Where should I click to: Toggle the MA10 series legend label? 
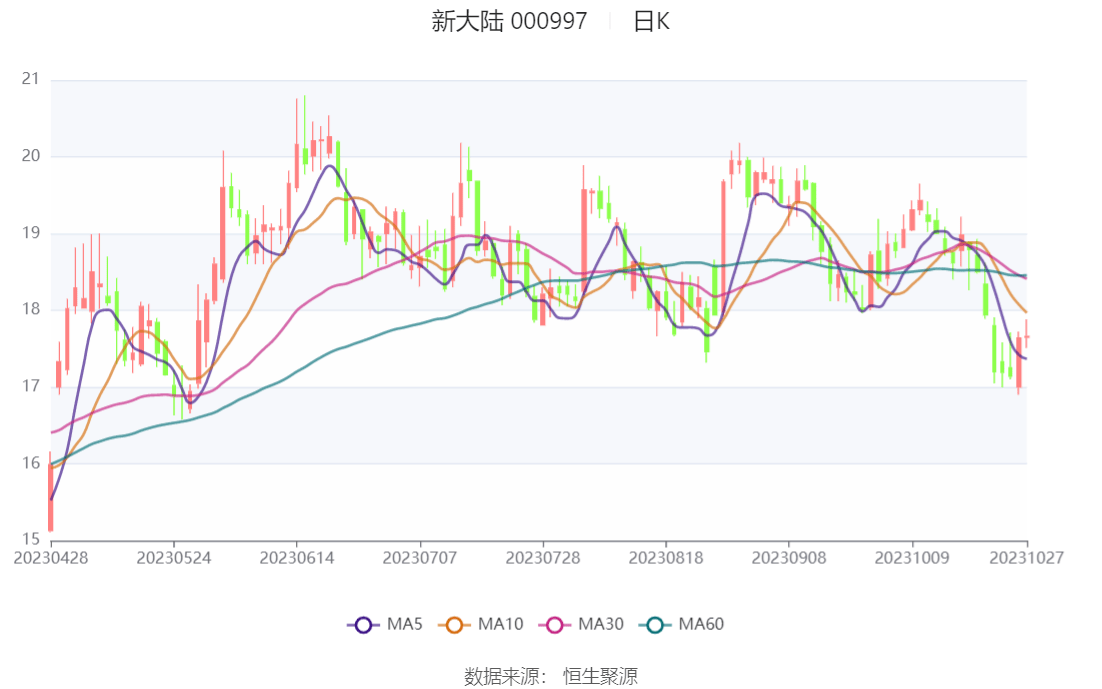pyautogui.click(x=500, y=625)
